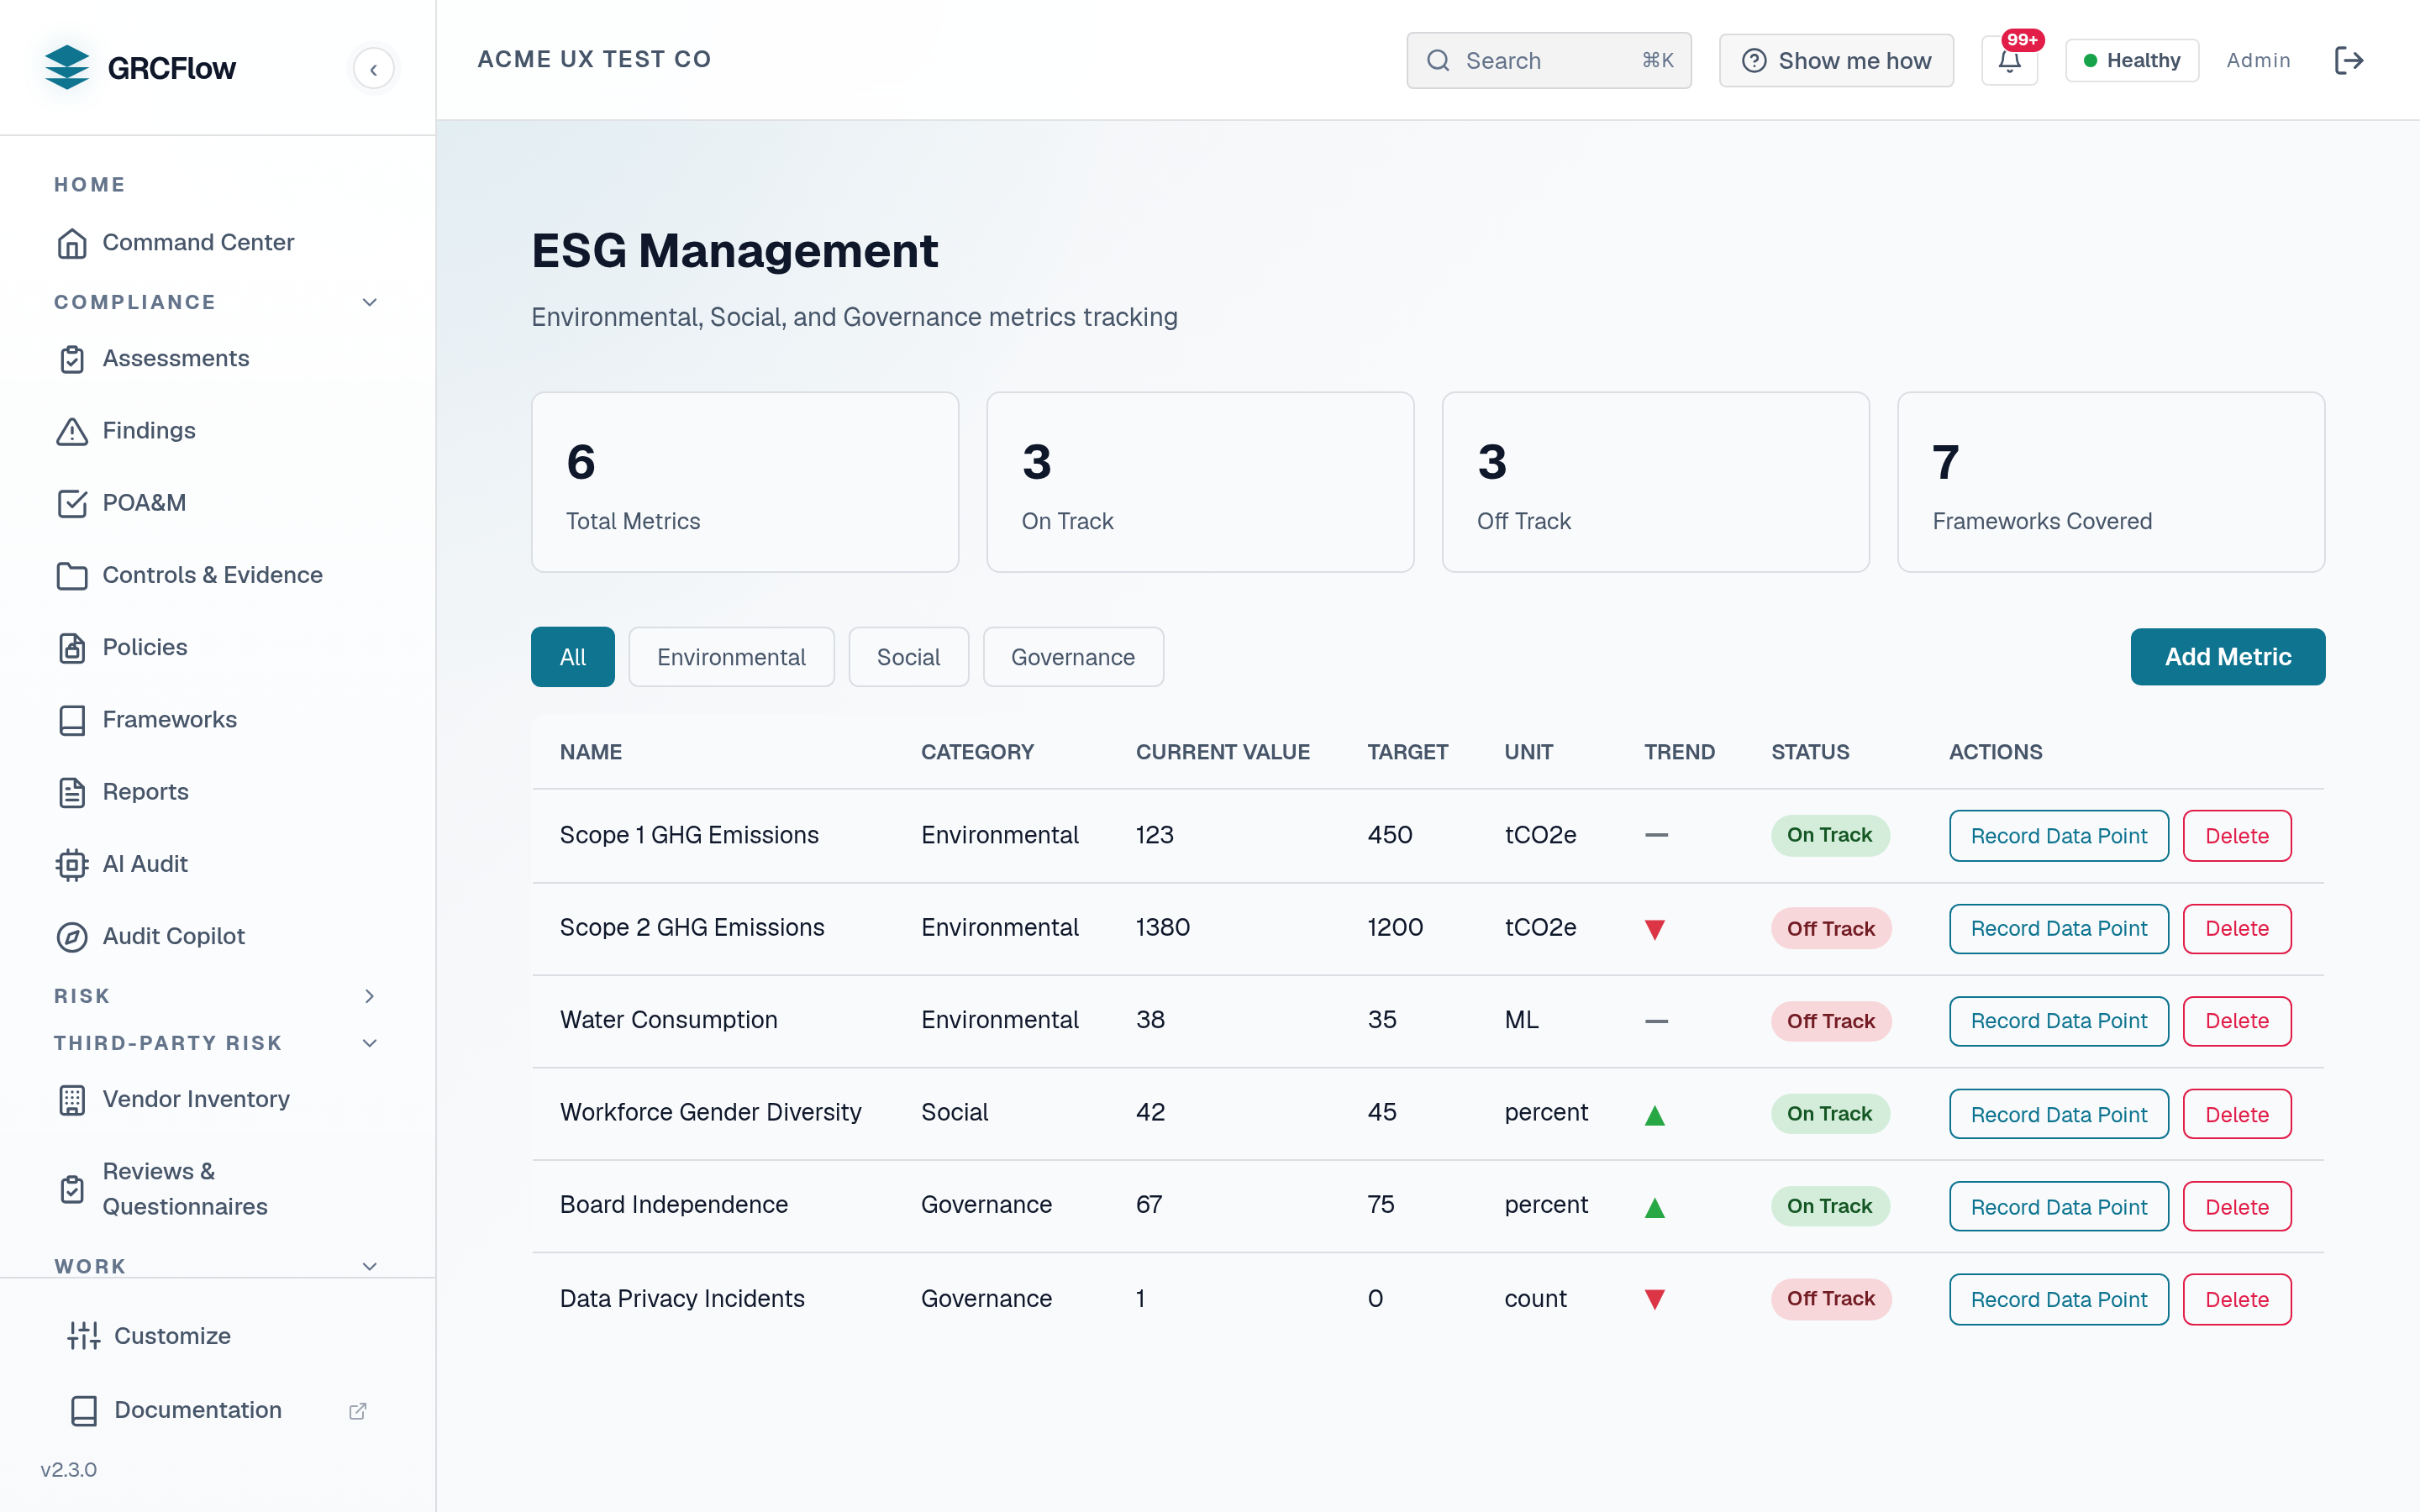Record Data Point for Board Independence

coord(2059,1207)
